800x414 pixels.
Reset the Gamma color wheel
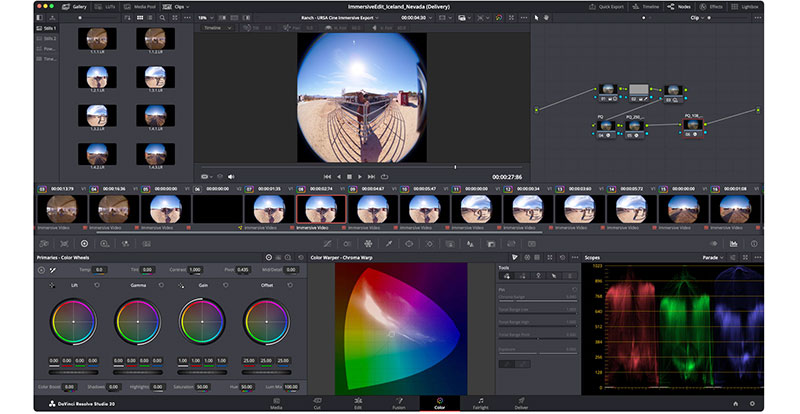[161, 285]
